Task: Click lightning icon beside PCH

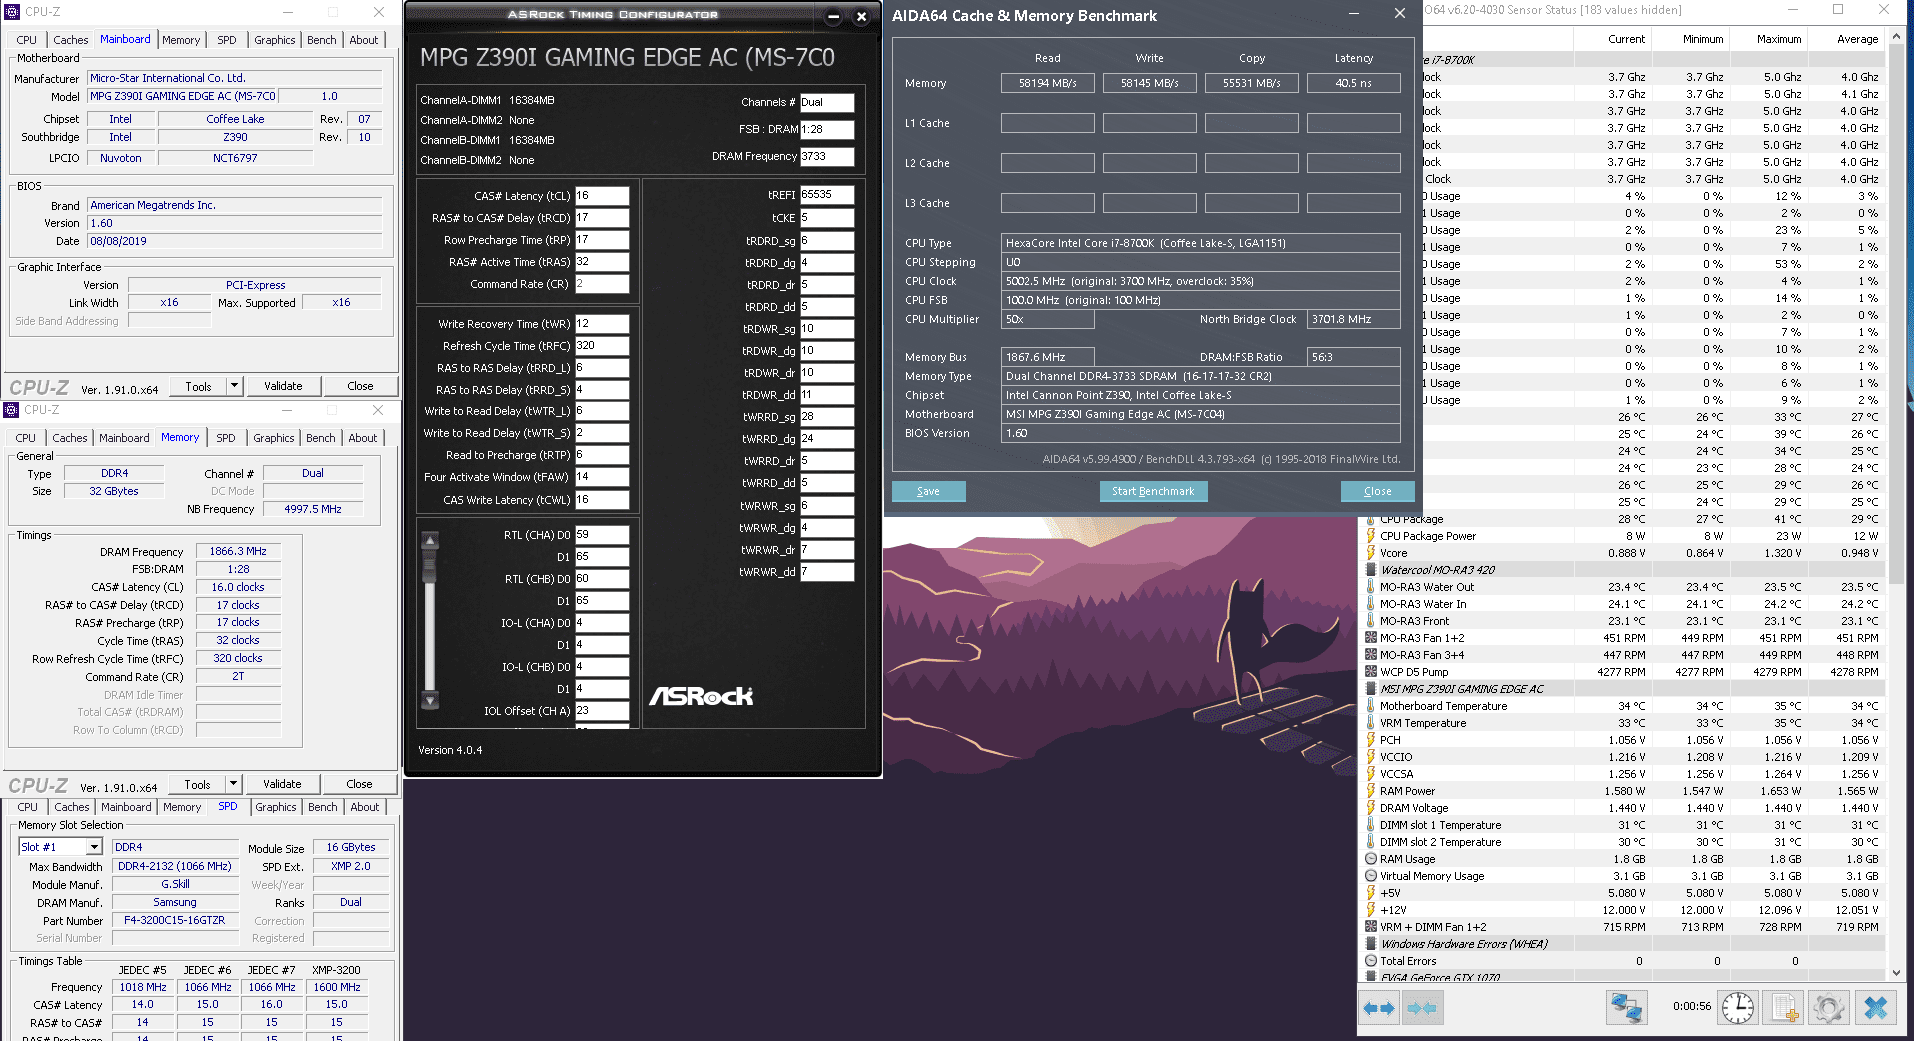Action: coord(1371,740)
